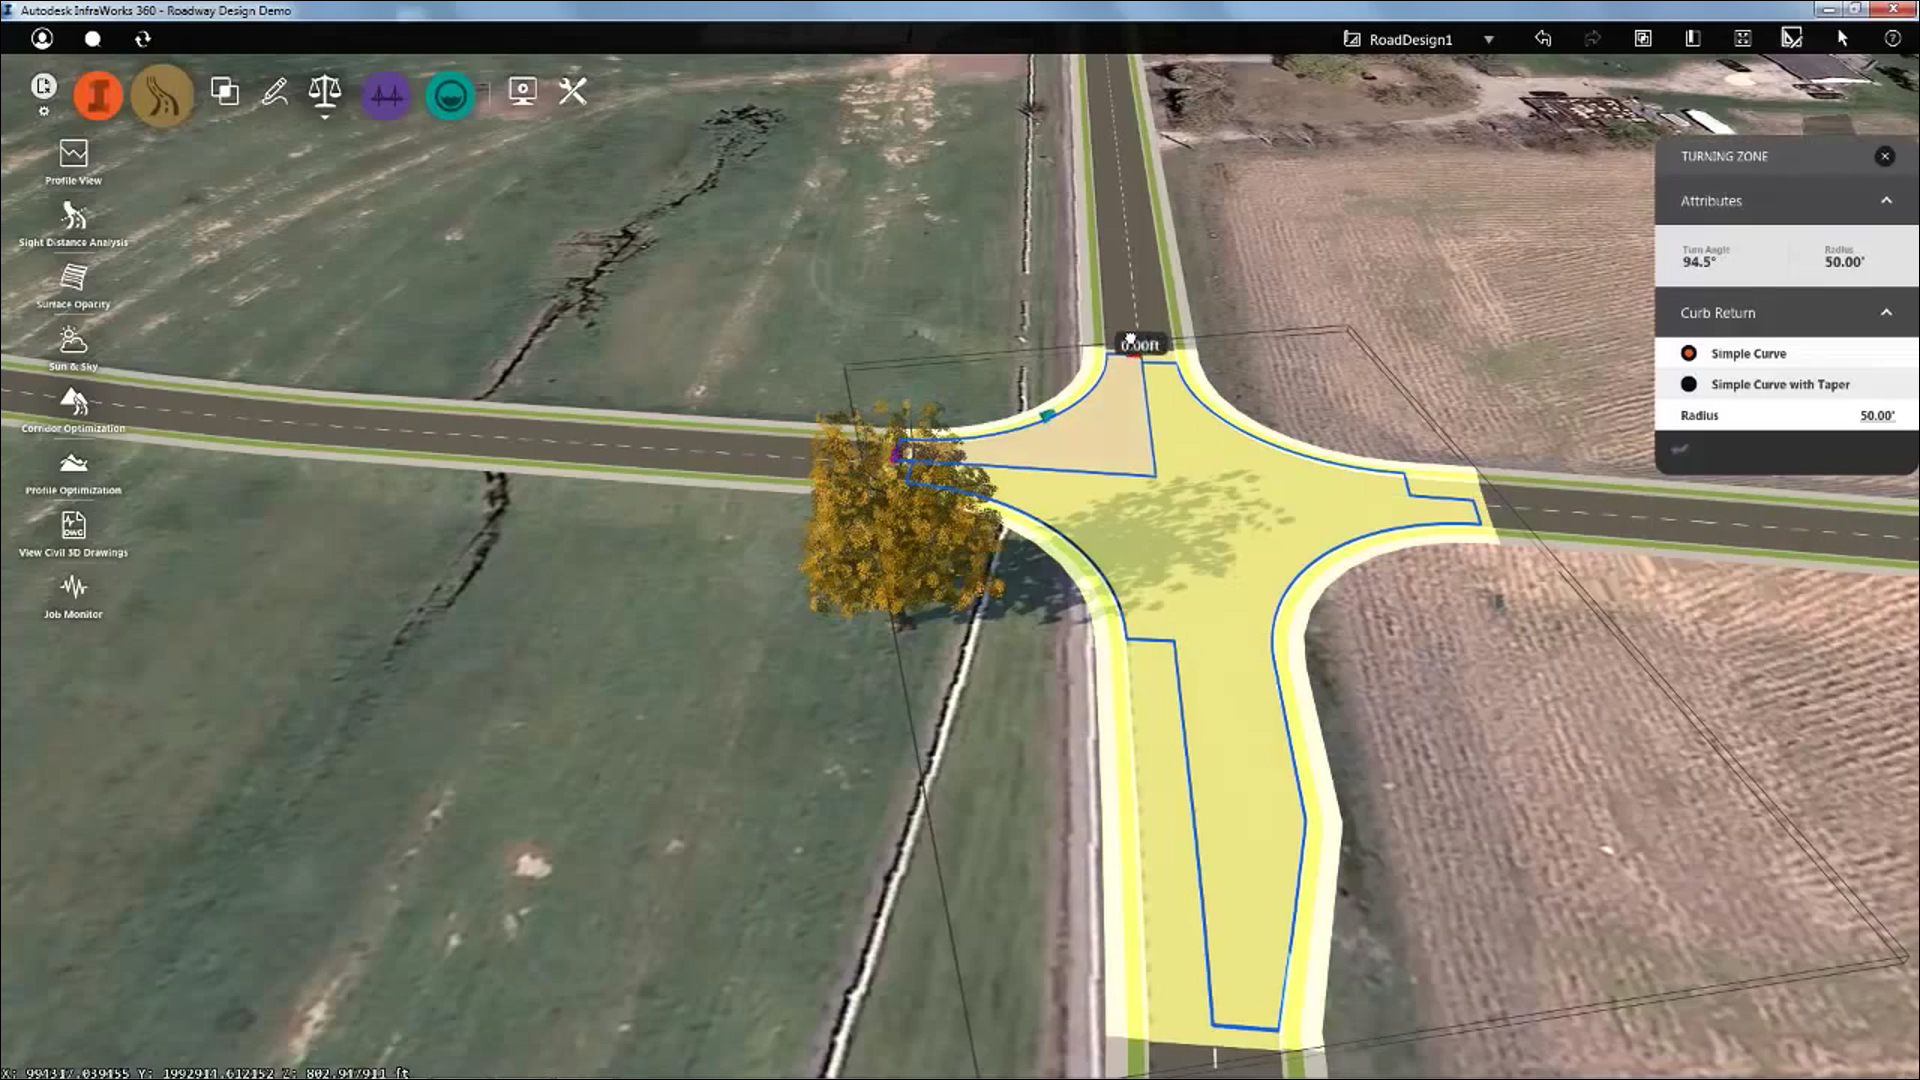
Task: Open Sun & Sky settings
Action: click(73, 348)
